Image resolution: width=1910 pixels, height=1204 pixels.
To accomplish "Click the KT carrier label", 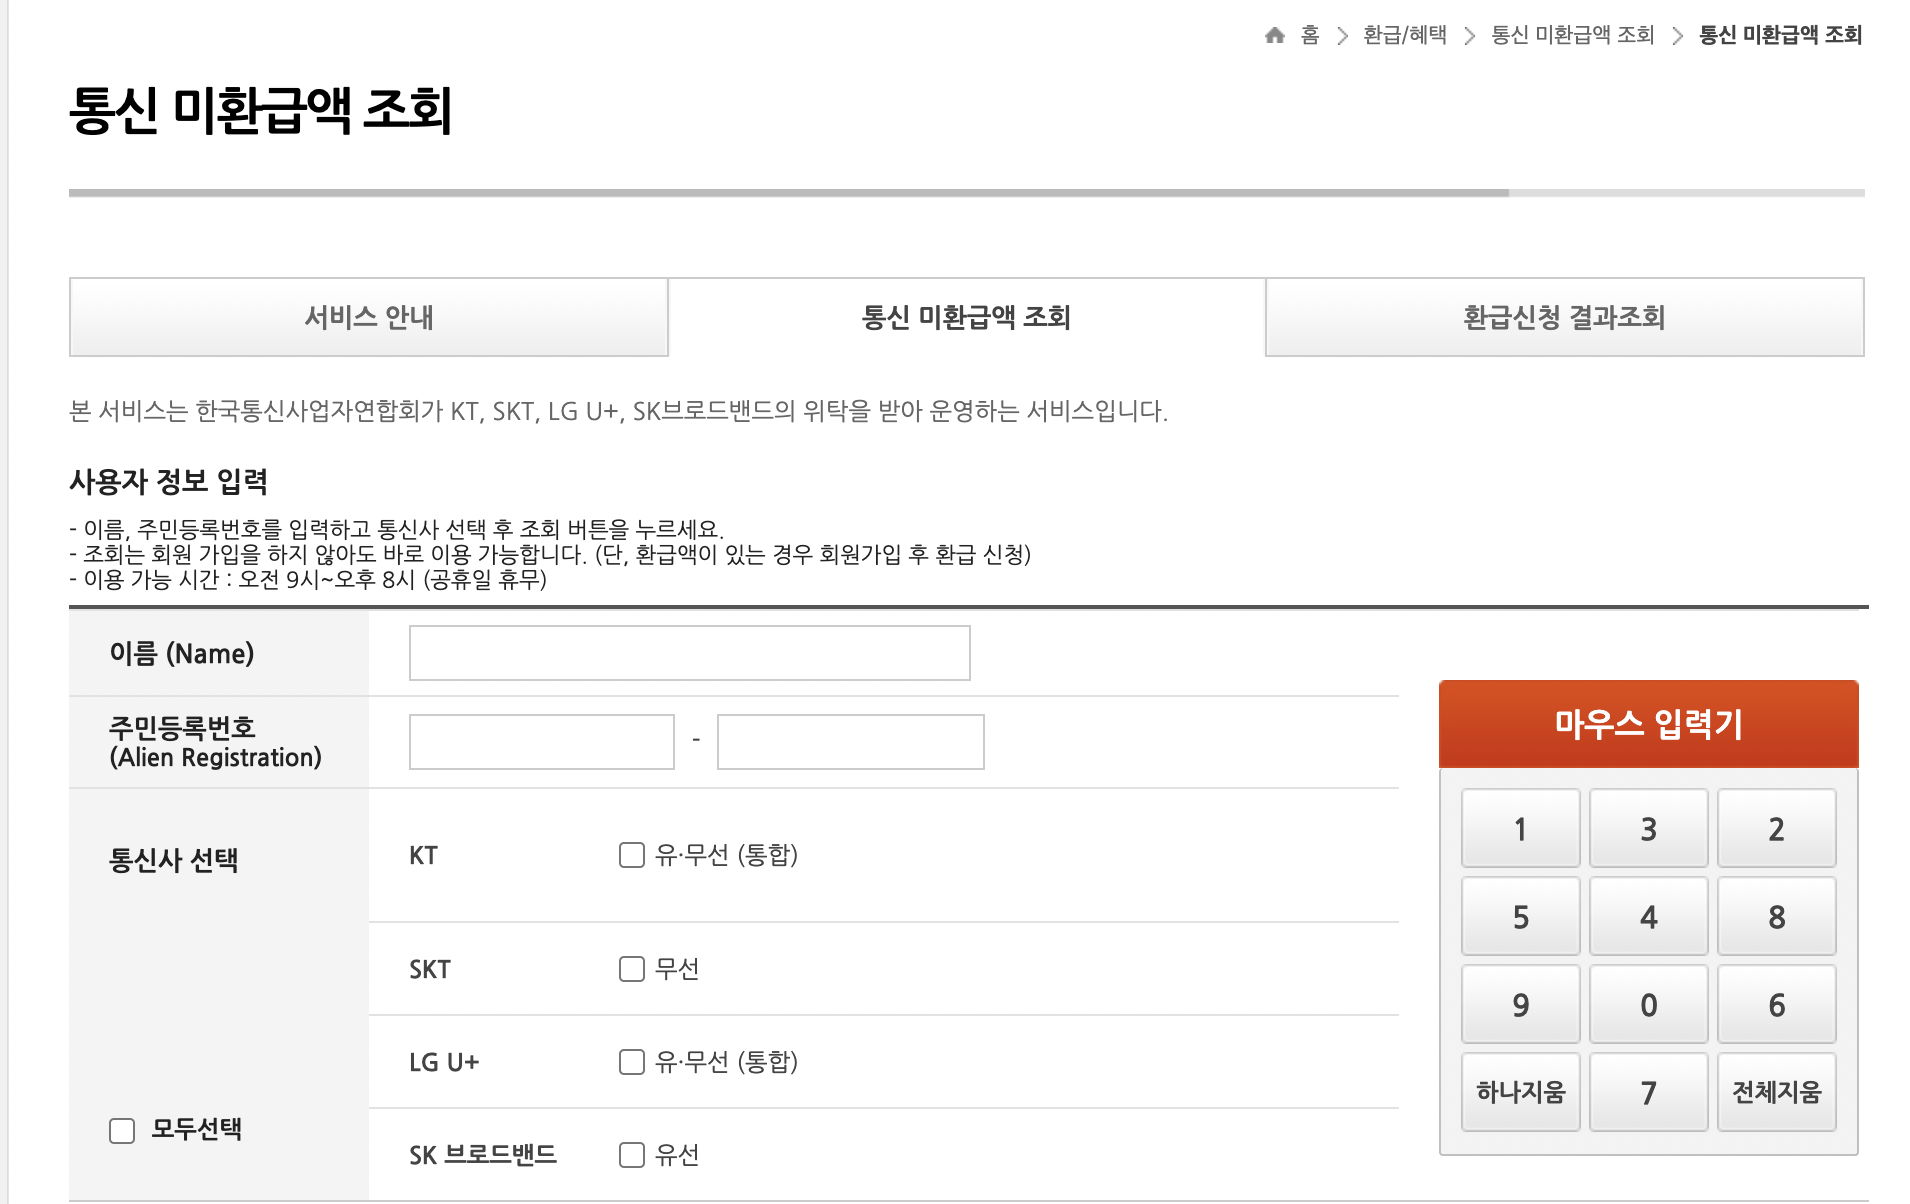I will (x=423, y=856).
